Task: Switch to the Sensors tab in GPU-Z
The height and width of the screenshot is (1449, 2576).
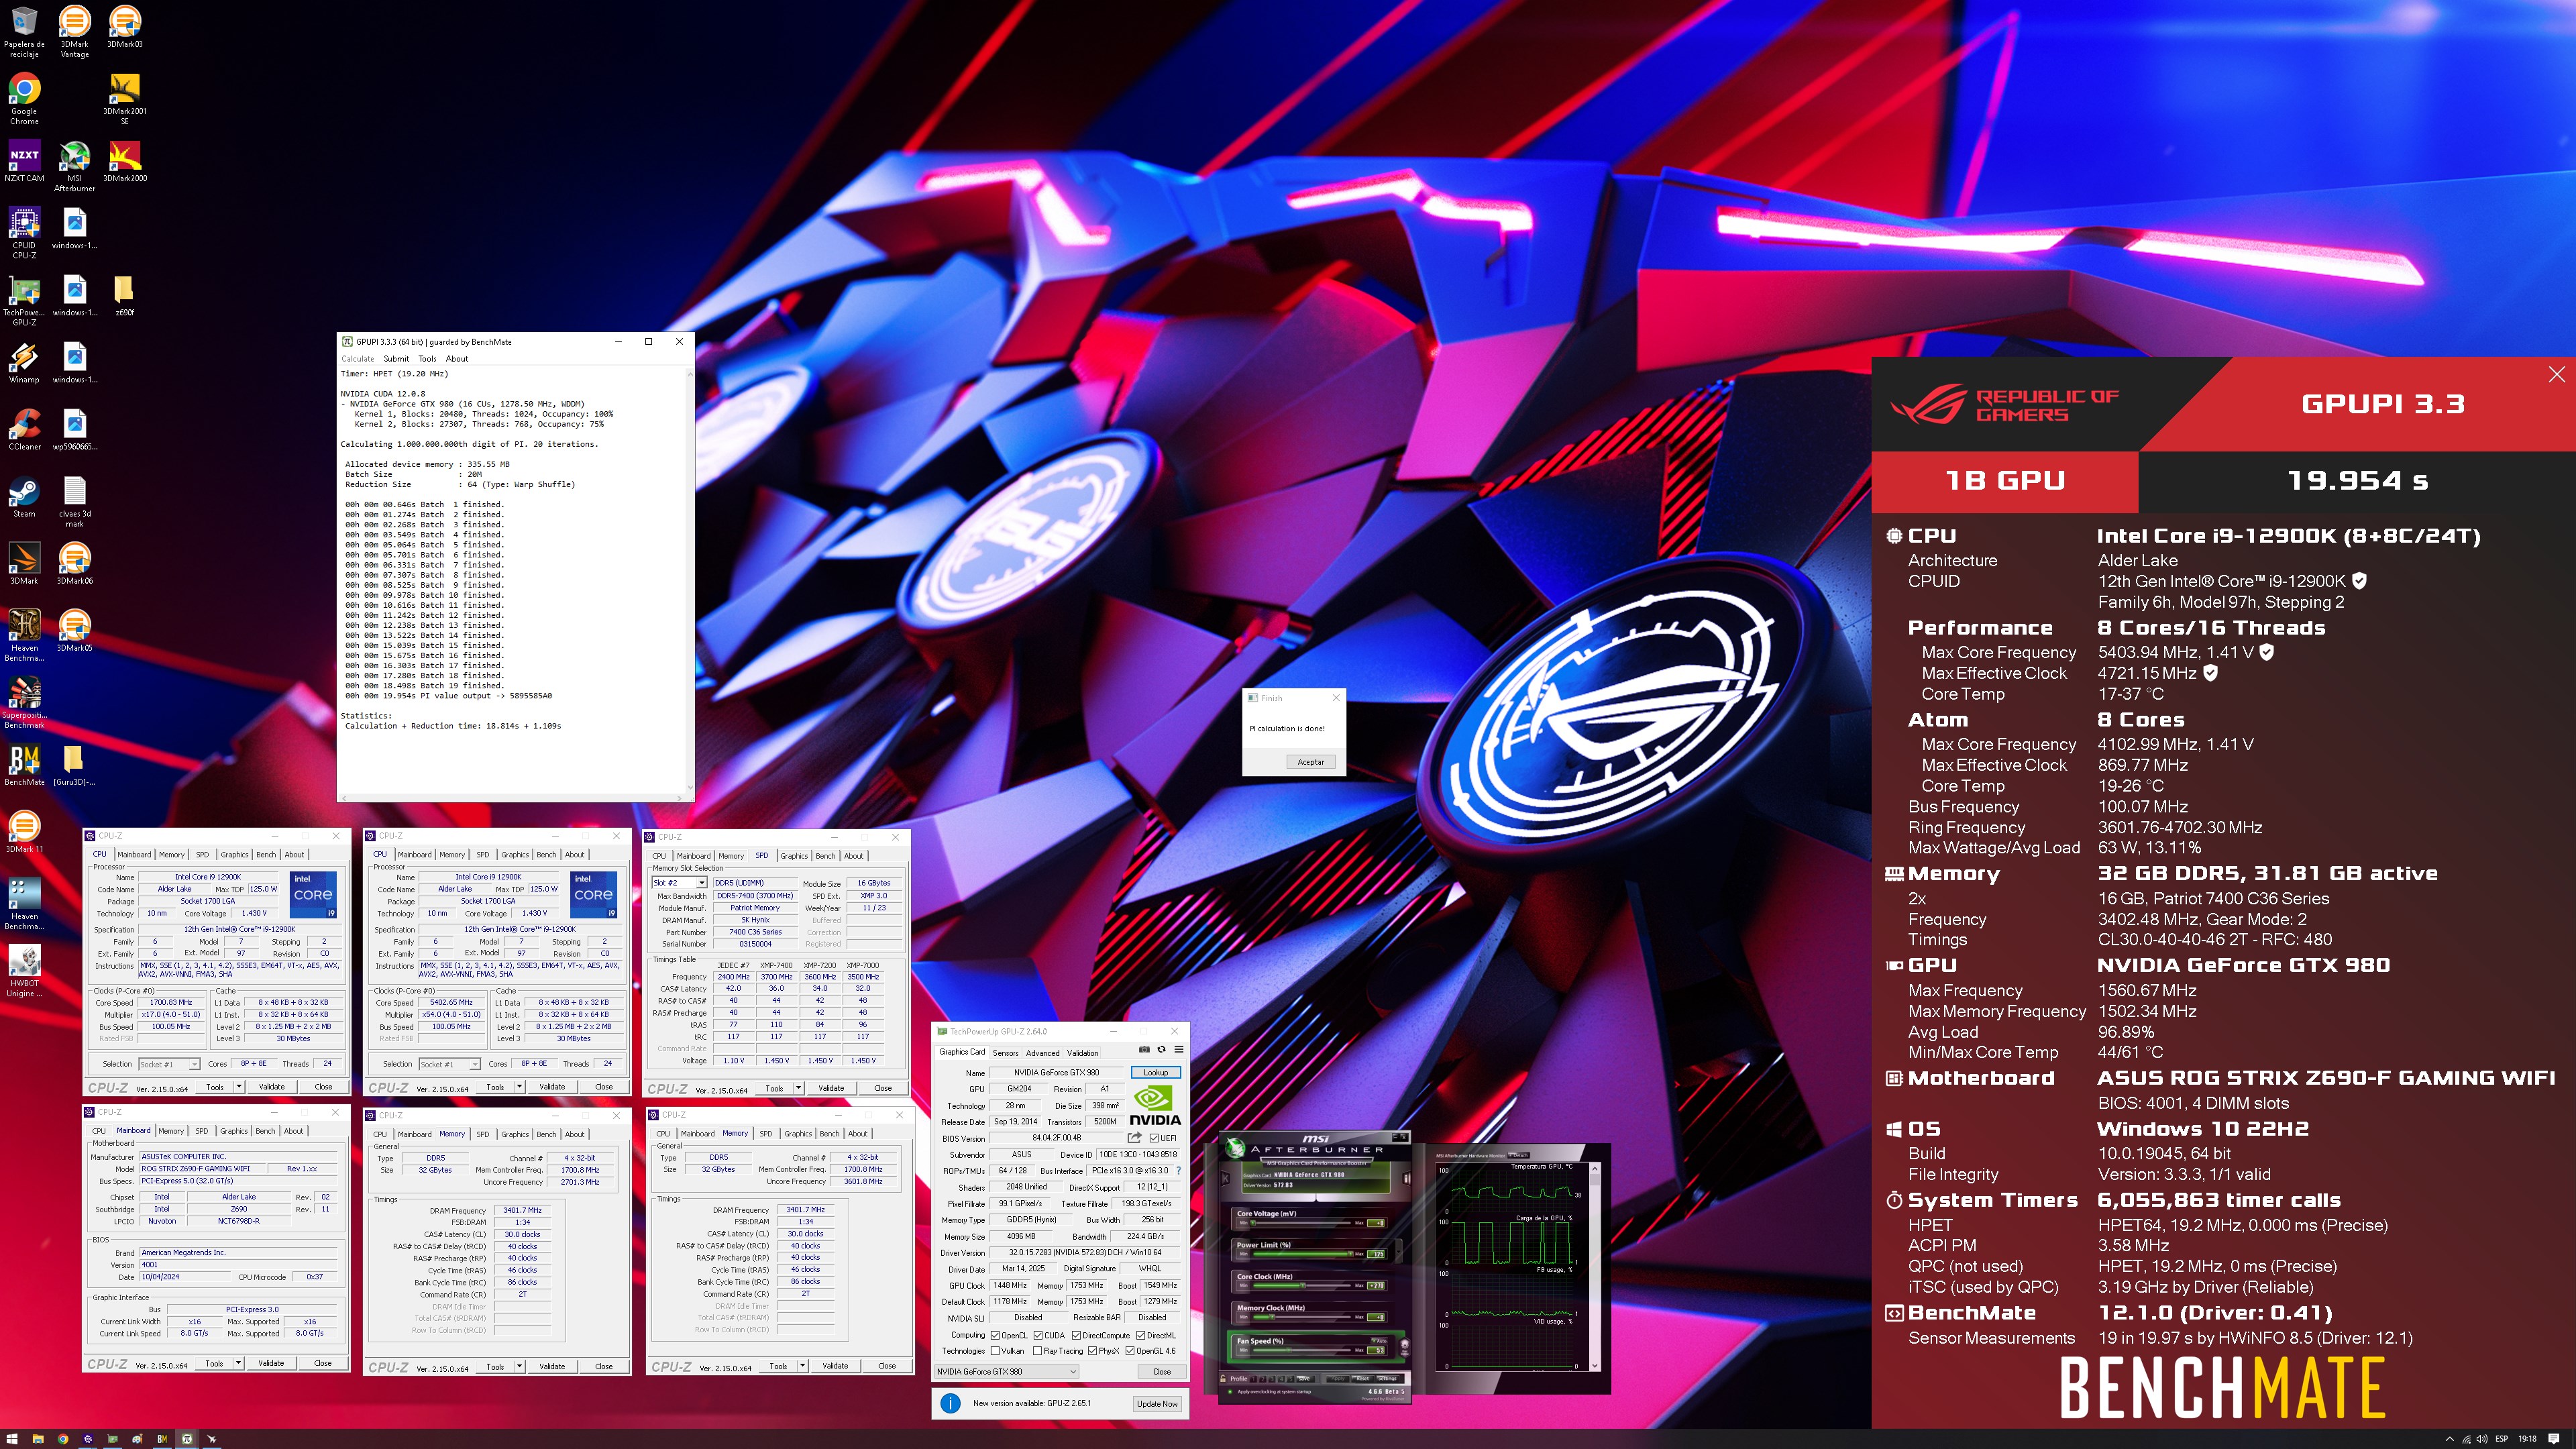Action: pos(1006,1053)
